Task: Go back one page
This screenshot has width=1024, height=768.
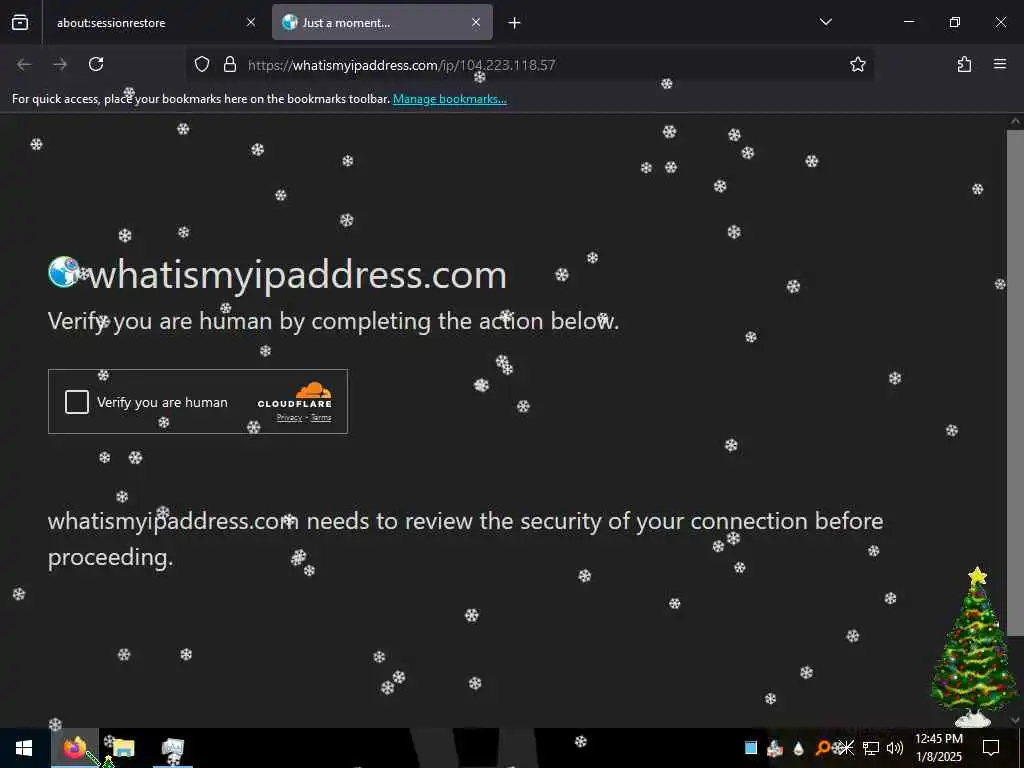Action: [24, 64]
